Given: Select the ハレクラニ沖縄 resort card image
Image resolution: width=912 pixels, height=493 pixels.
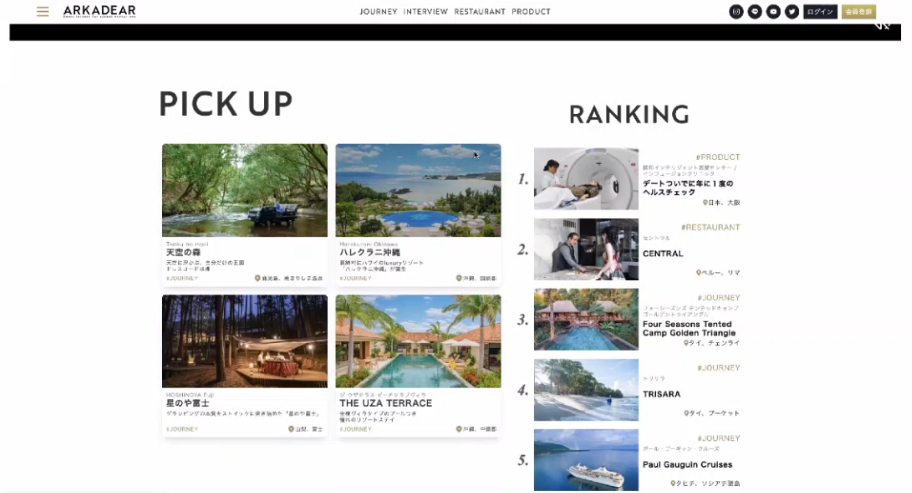Looking at the screenshot, I should pos(418,190).
